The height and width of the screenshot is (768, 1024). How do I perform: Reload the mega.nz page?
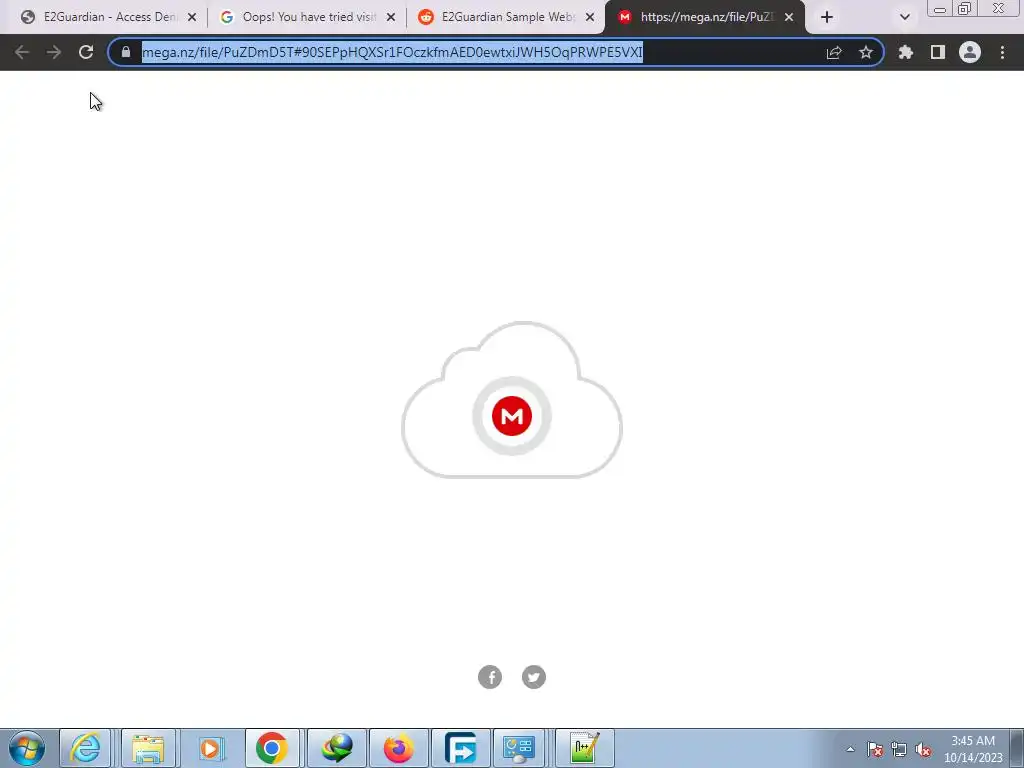[86, 52]
